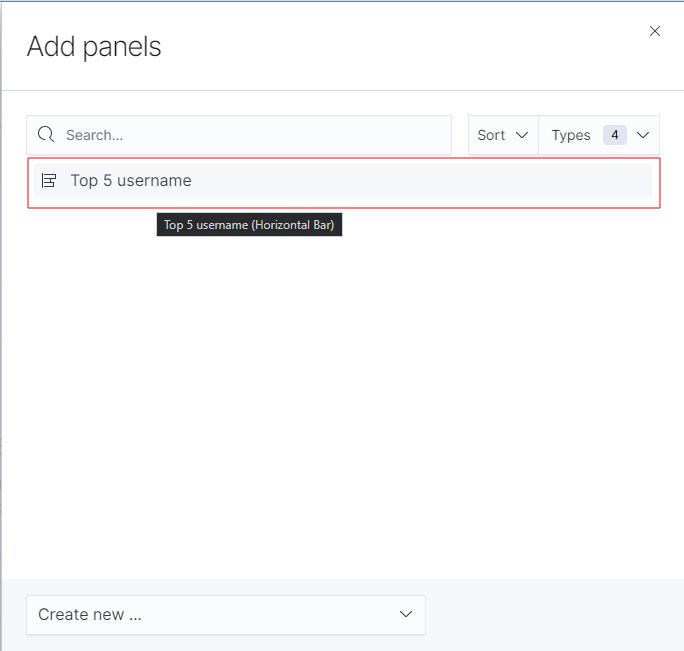
Task: Close the Add panels flyout
Action: point(655,31)
